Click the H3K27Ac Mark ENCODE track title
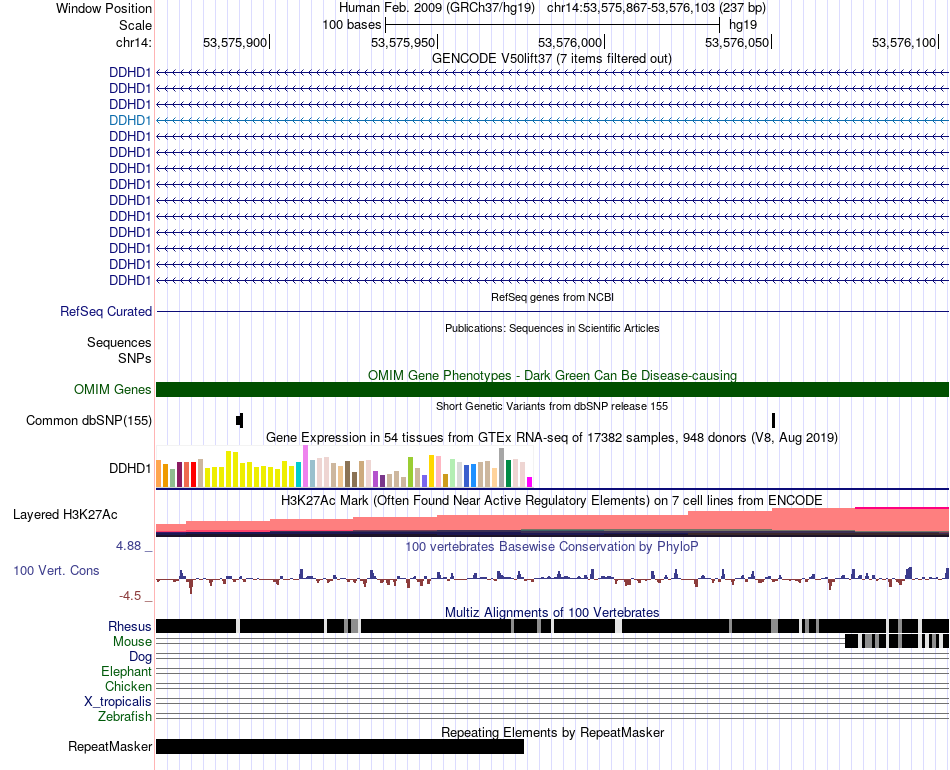The height and width of the screenshot is (770, 950). pos(552,500)
